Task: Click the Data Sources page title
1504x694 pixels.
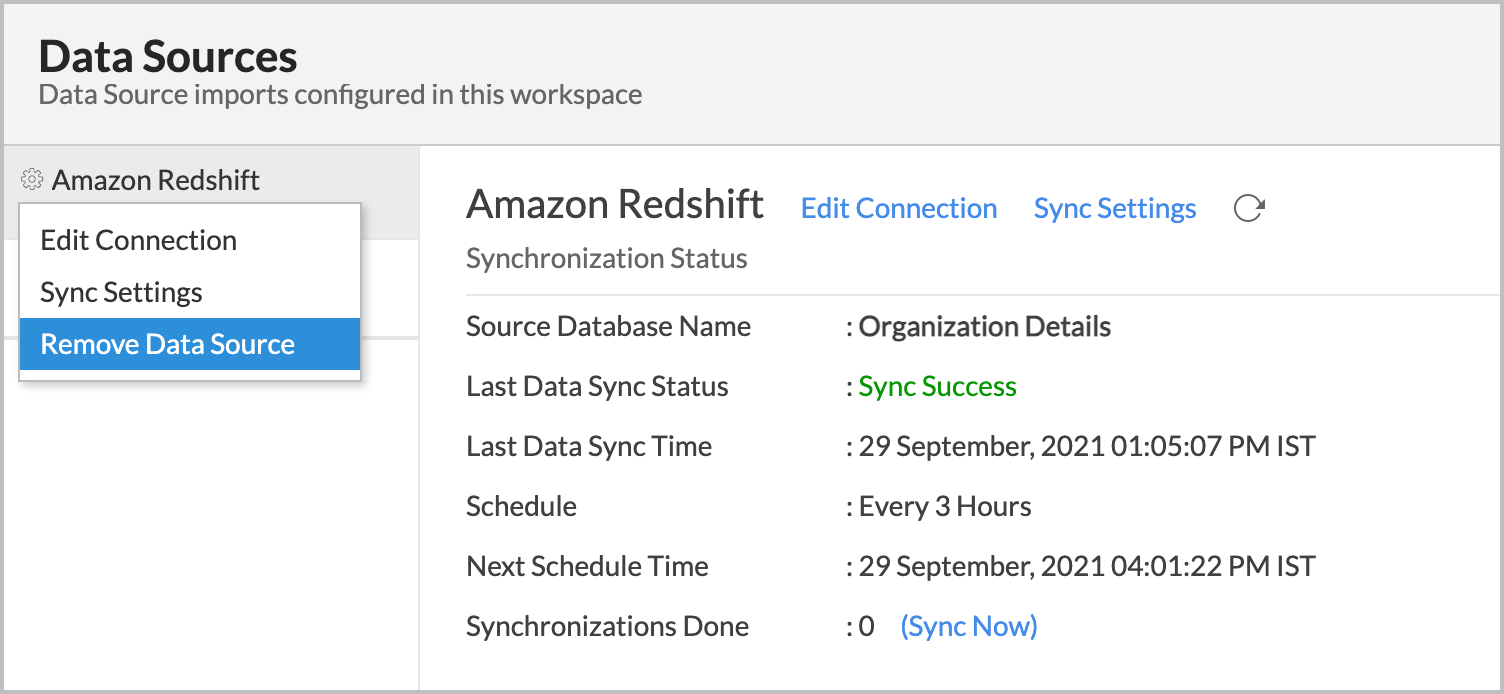Action: point(168,56)
